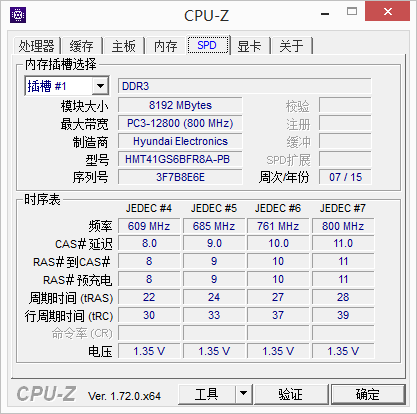Image resolution: width=417 pixels, height=414 pixels.
Task: Click the CAS# 延迟 row label
Action: tap(84, 244)
